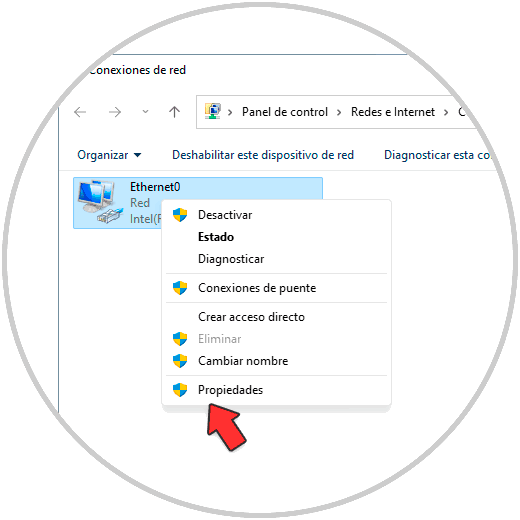Screen dimensions: 520x520
Task: Select the Ethernet0 adapter icon
Action: tap(99, 202)
